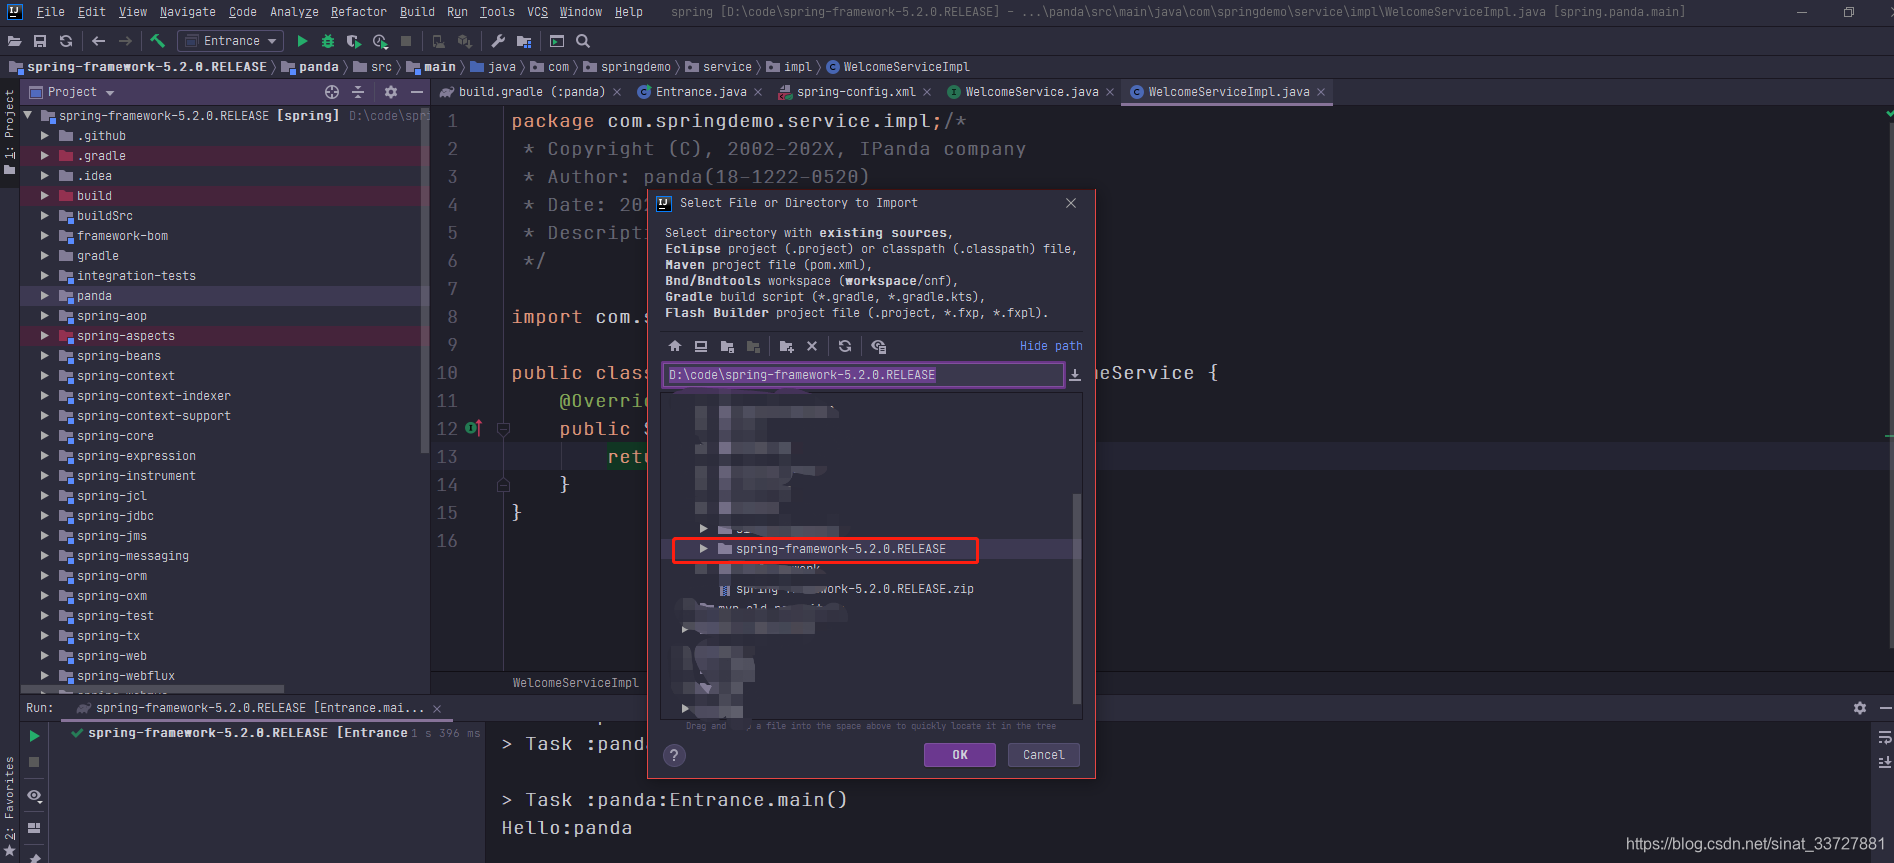The width and height of the screenshot is (1894, 863).
Task: Click the Build project hammer icon
Action: [157, 41]
